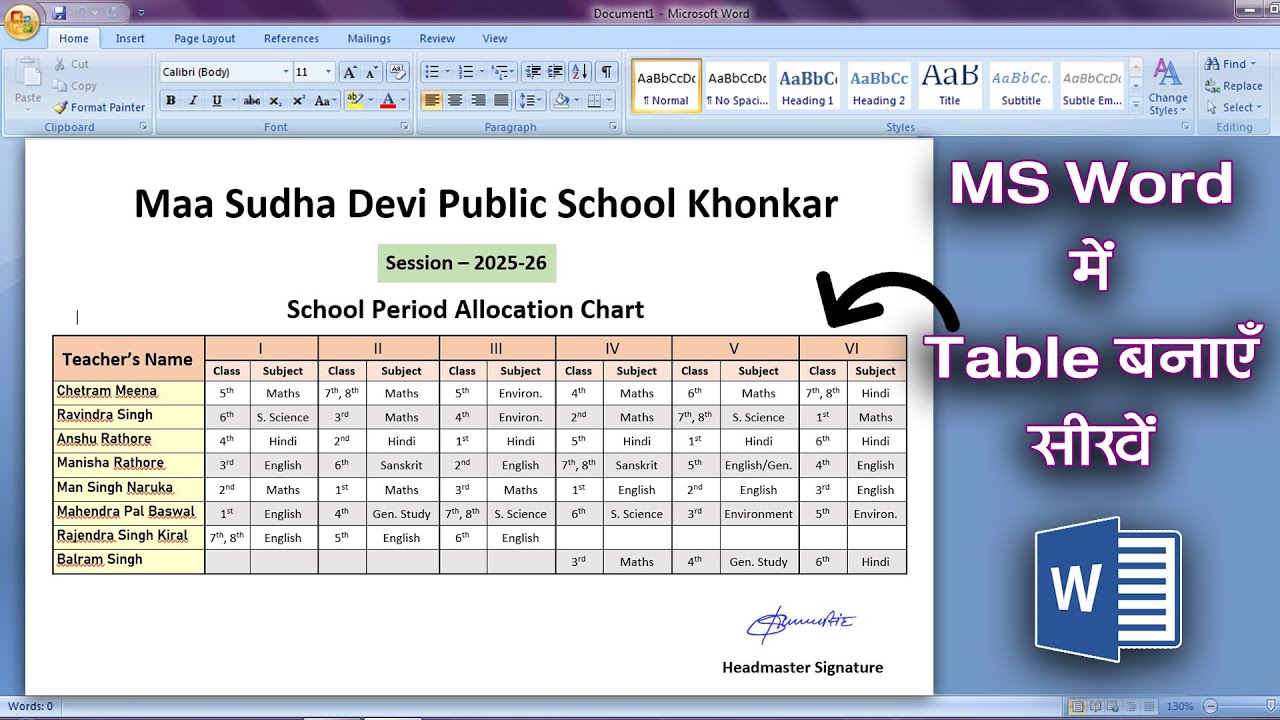Screen dimensions: 1280x720
Task: Switch to the View tab
Action: (x=495, y=38)
